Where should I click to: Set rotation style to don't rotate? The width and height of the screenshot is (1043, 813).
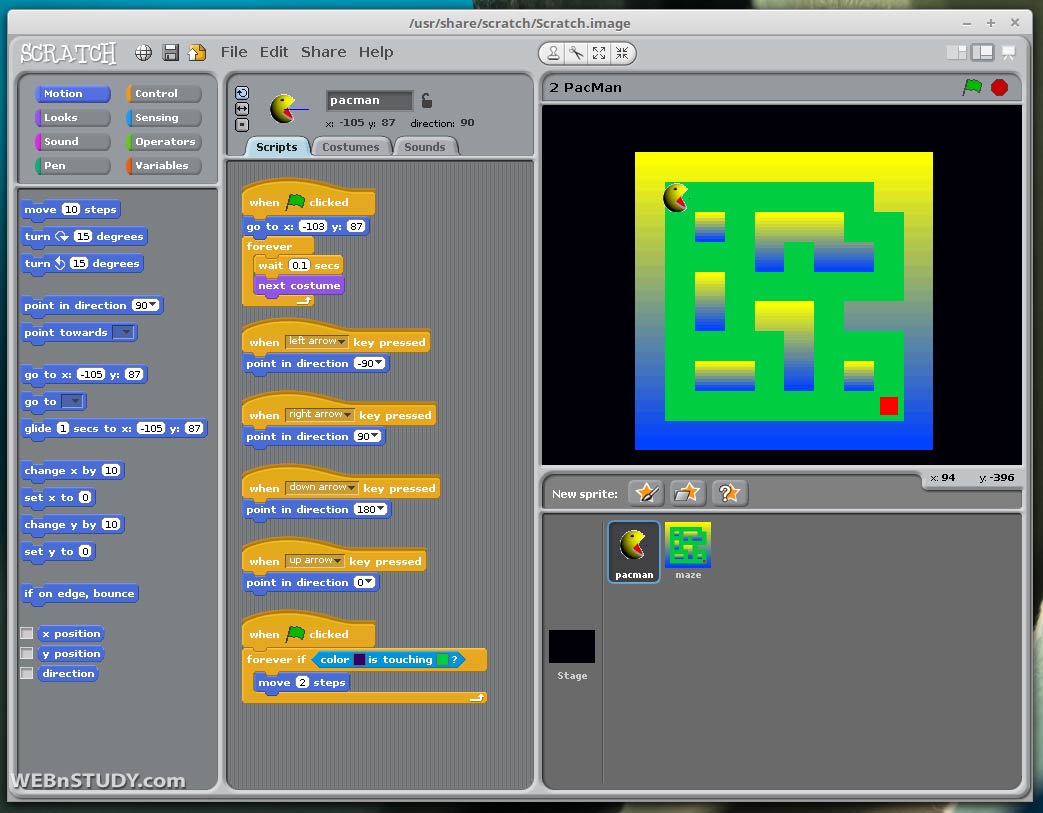(242, 124)
